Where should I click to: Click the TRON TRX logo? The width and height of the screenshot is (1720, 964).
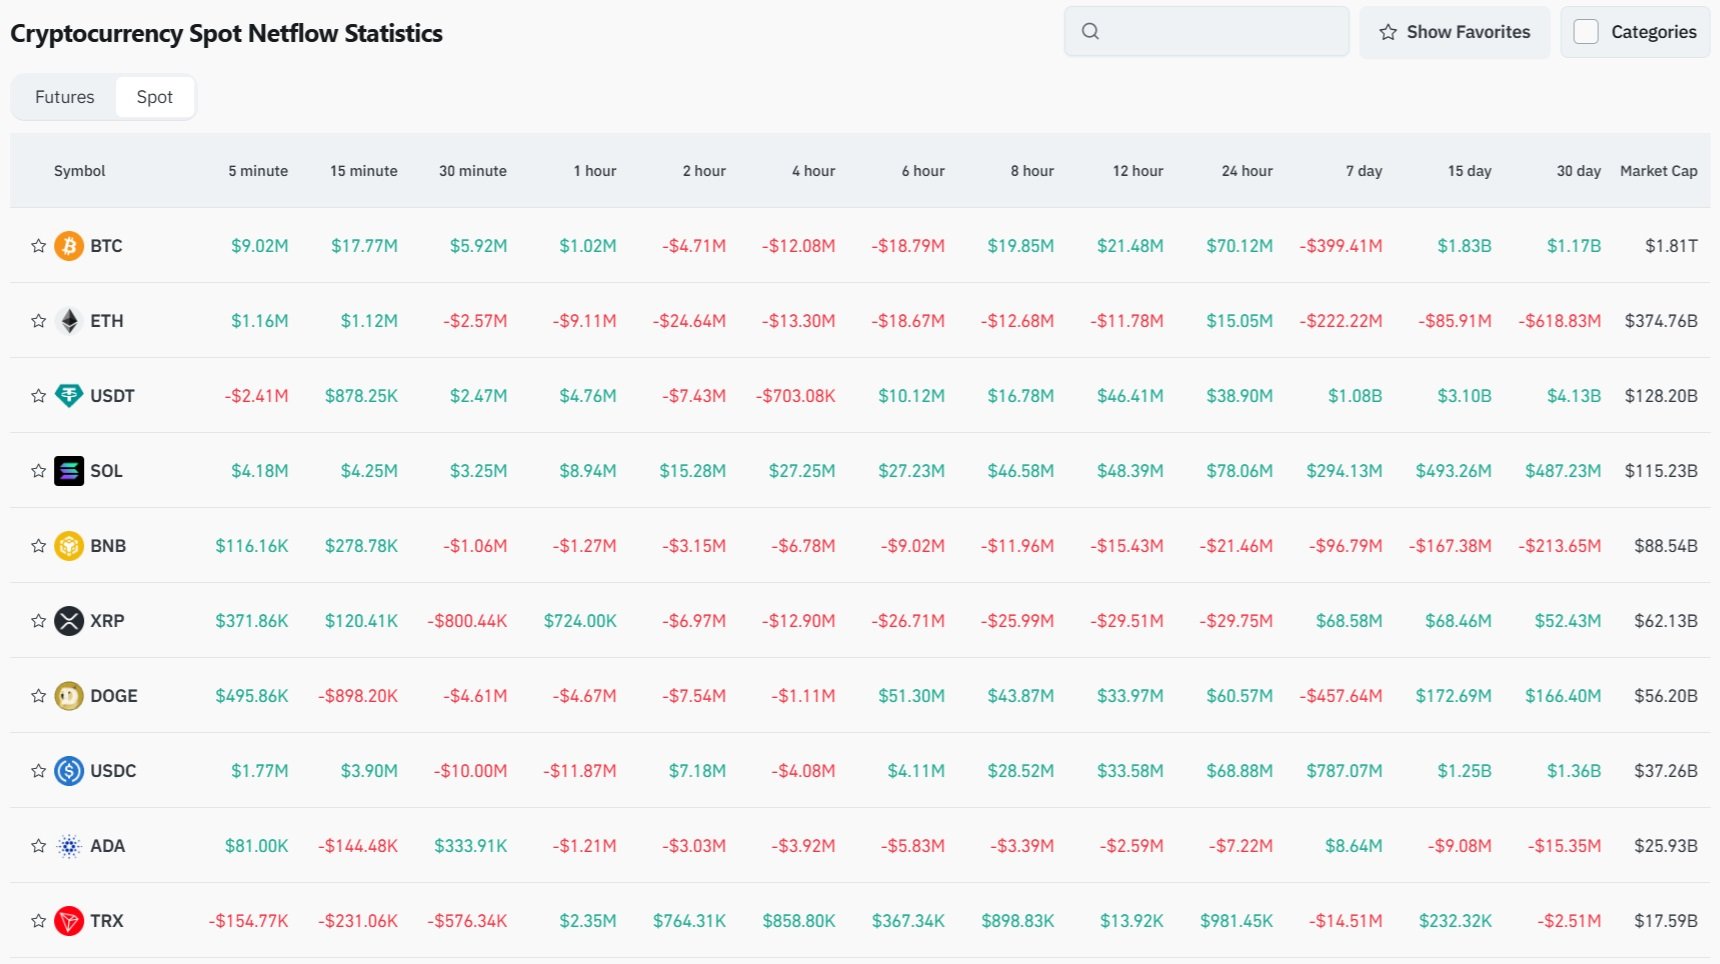[69, 921]
